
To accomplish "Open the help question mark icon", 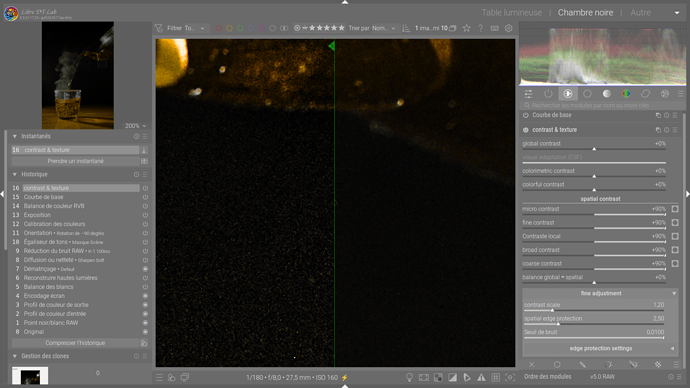I will (481, 28).
